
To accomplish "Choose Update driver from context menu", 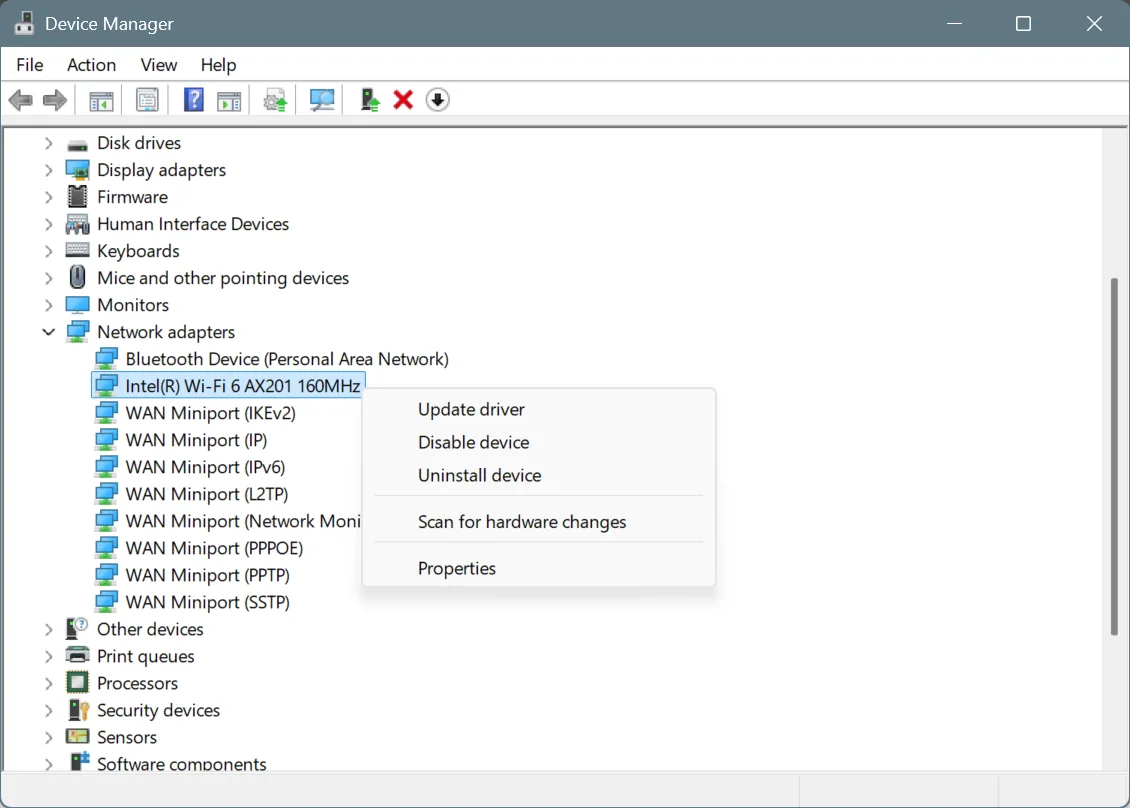I will (x=538, y=409).
